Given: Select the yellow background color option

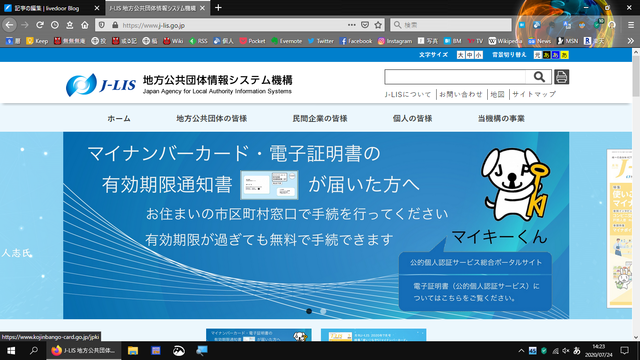Looking at the screenshot, I should click(564, 55).
